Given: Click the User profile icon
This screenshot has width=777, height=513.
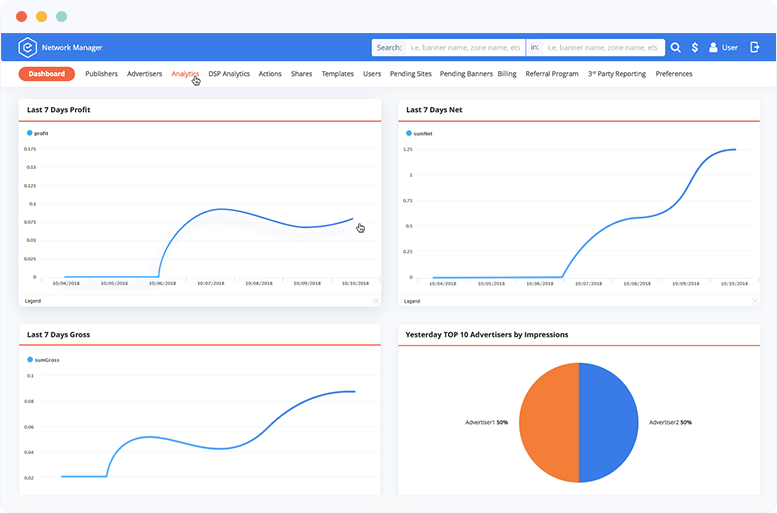Looking at the screenshot, I should pyautogui.click(x=713, y=47).
